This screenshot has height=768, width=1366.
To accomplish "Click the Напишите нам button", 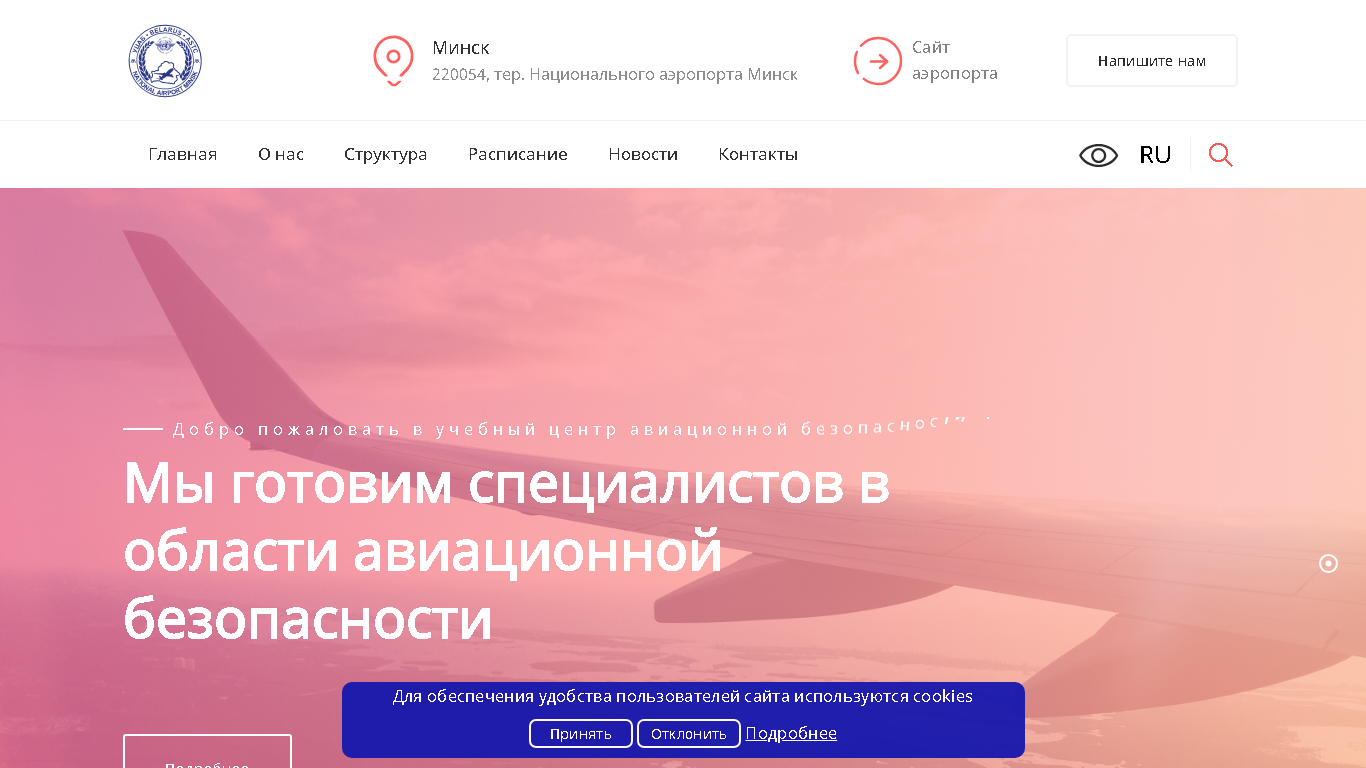I will [1152, 61].
